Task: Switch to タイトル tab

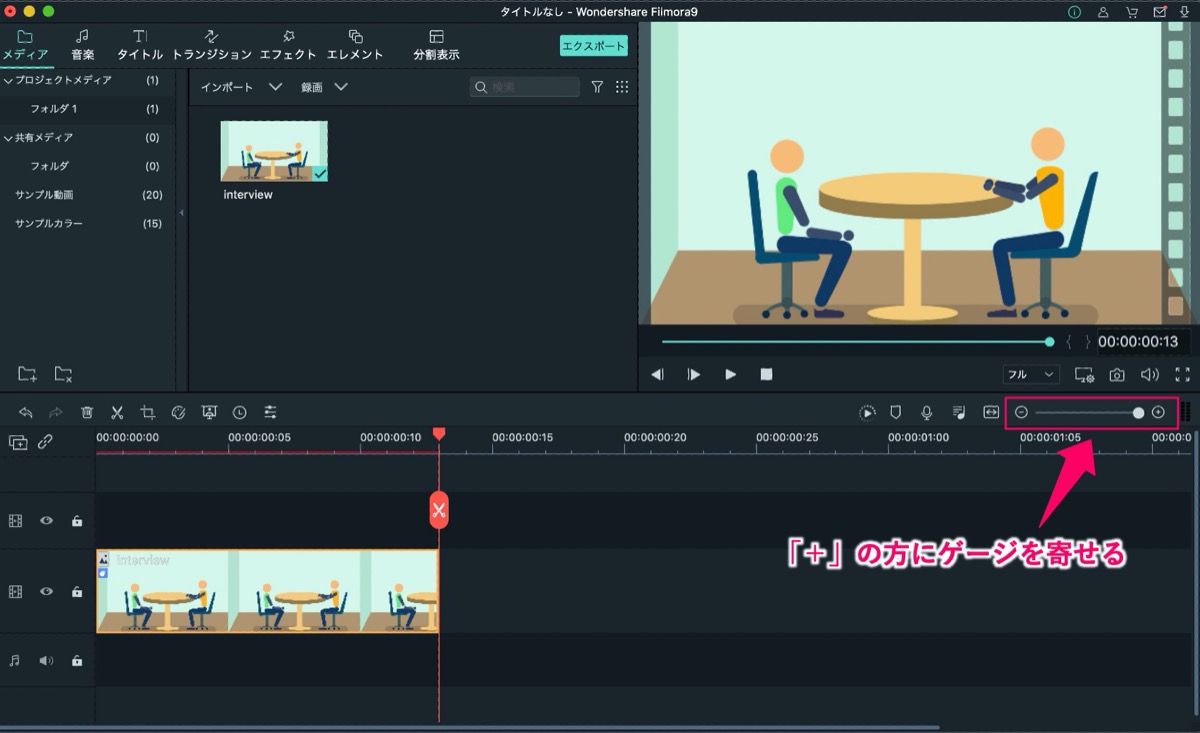Action: (x=140, y=45)
